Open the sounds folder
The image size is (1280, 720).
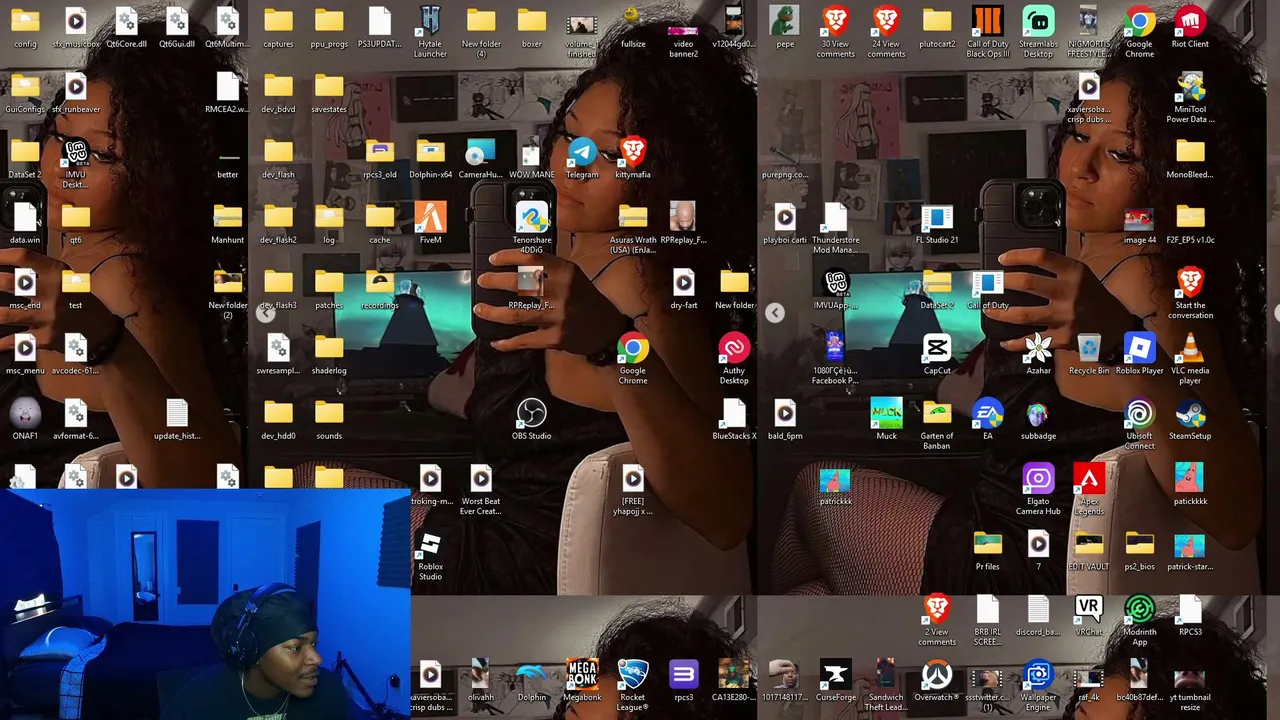point(329,419)
